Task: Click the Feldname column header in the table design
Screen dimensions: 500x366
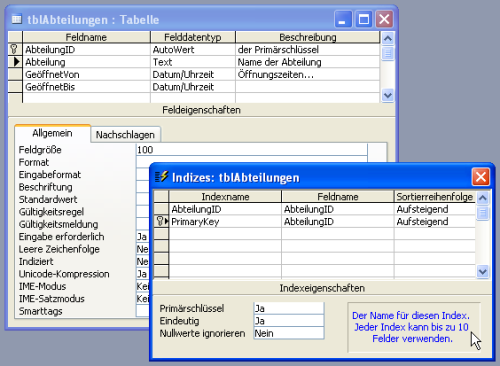Action: coord(86,37)
